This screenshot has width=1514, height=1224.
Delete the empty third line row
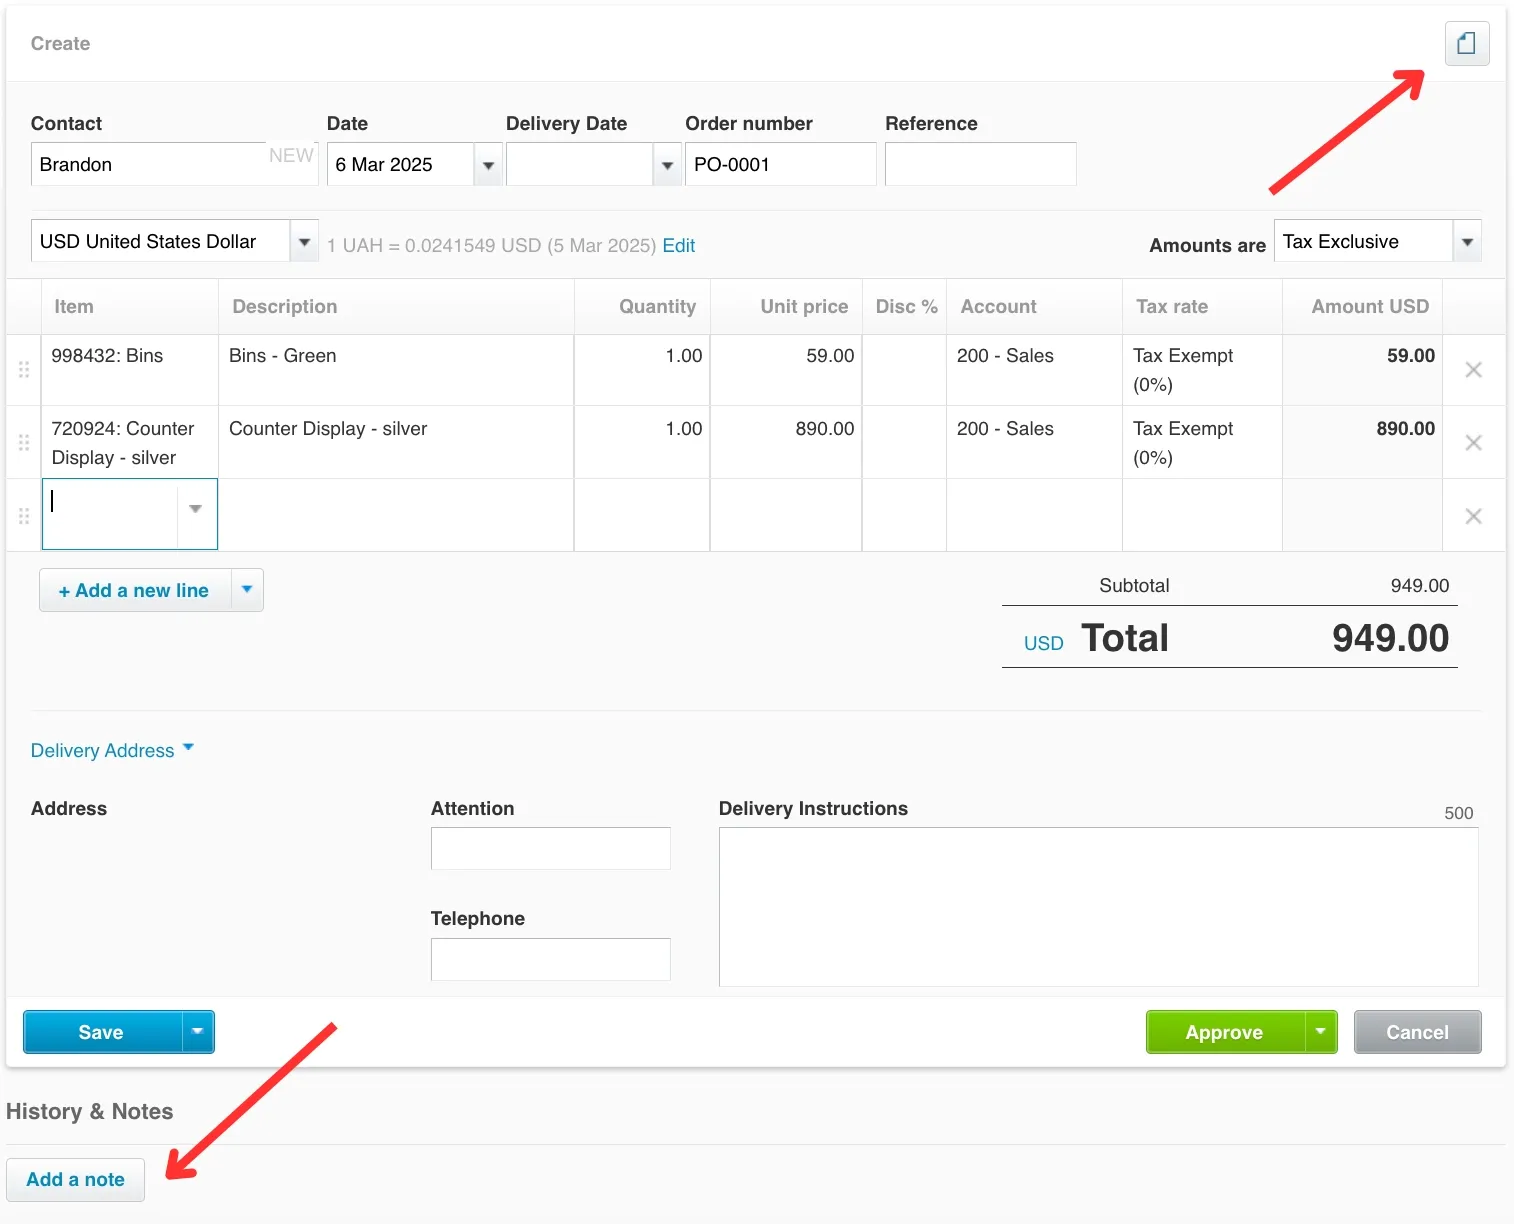click(x=1473, y=516)
